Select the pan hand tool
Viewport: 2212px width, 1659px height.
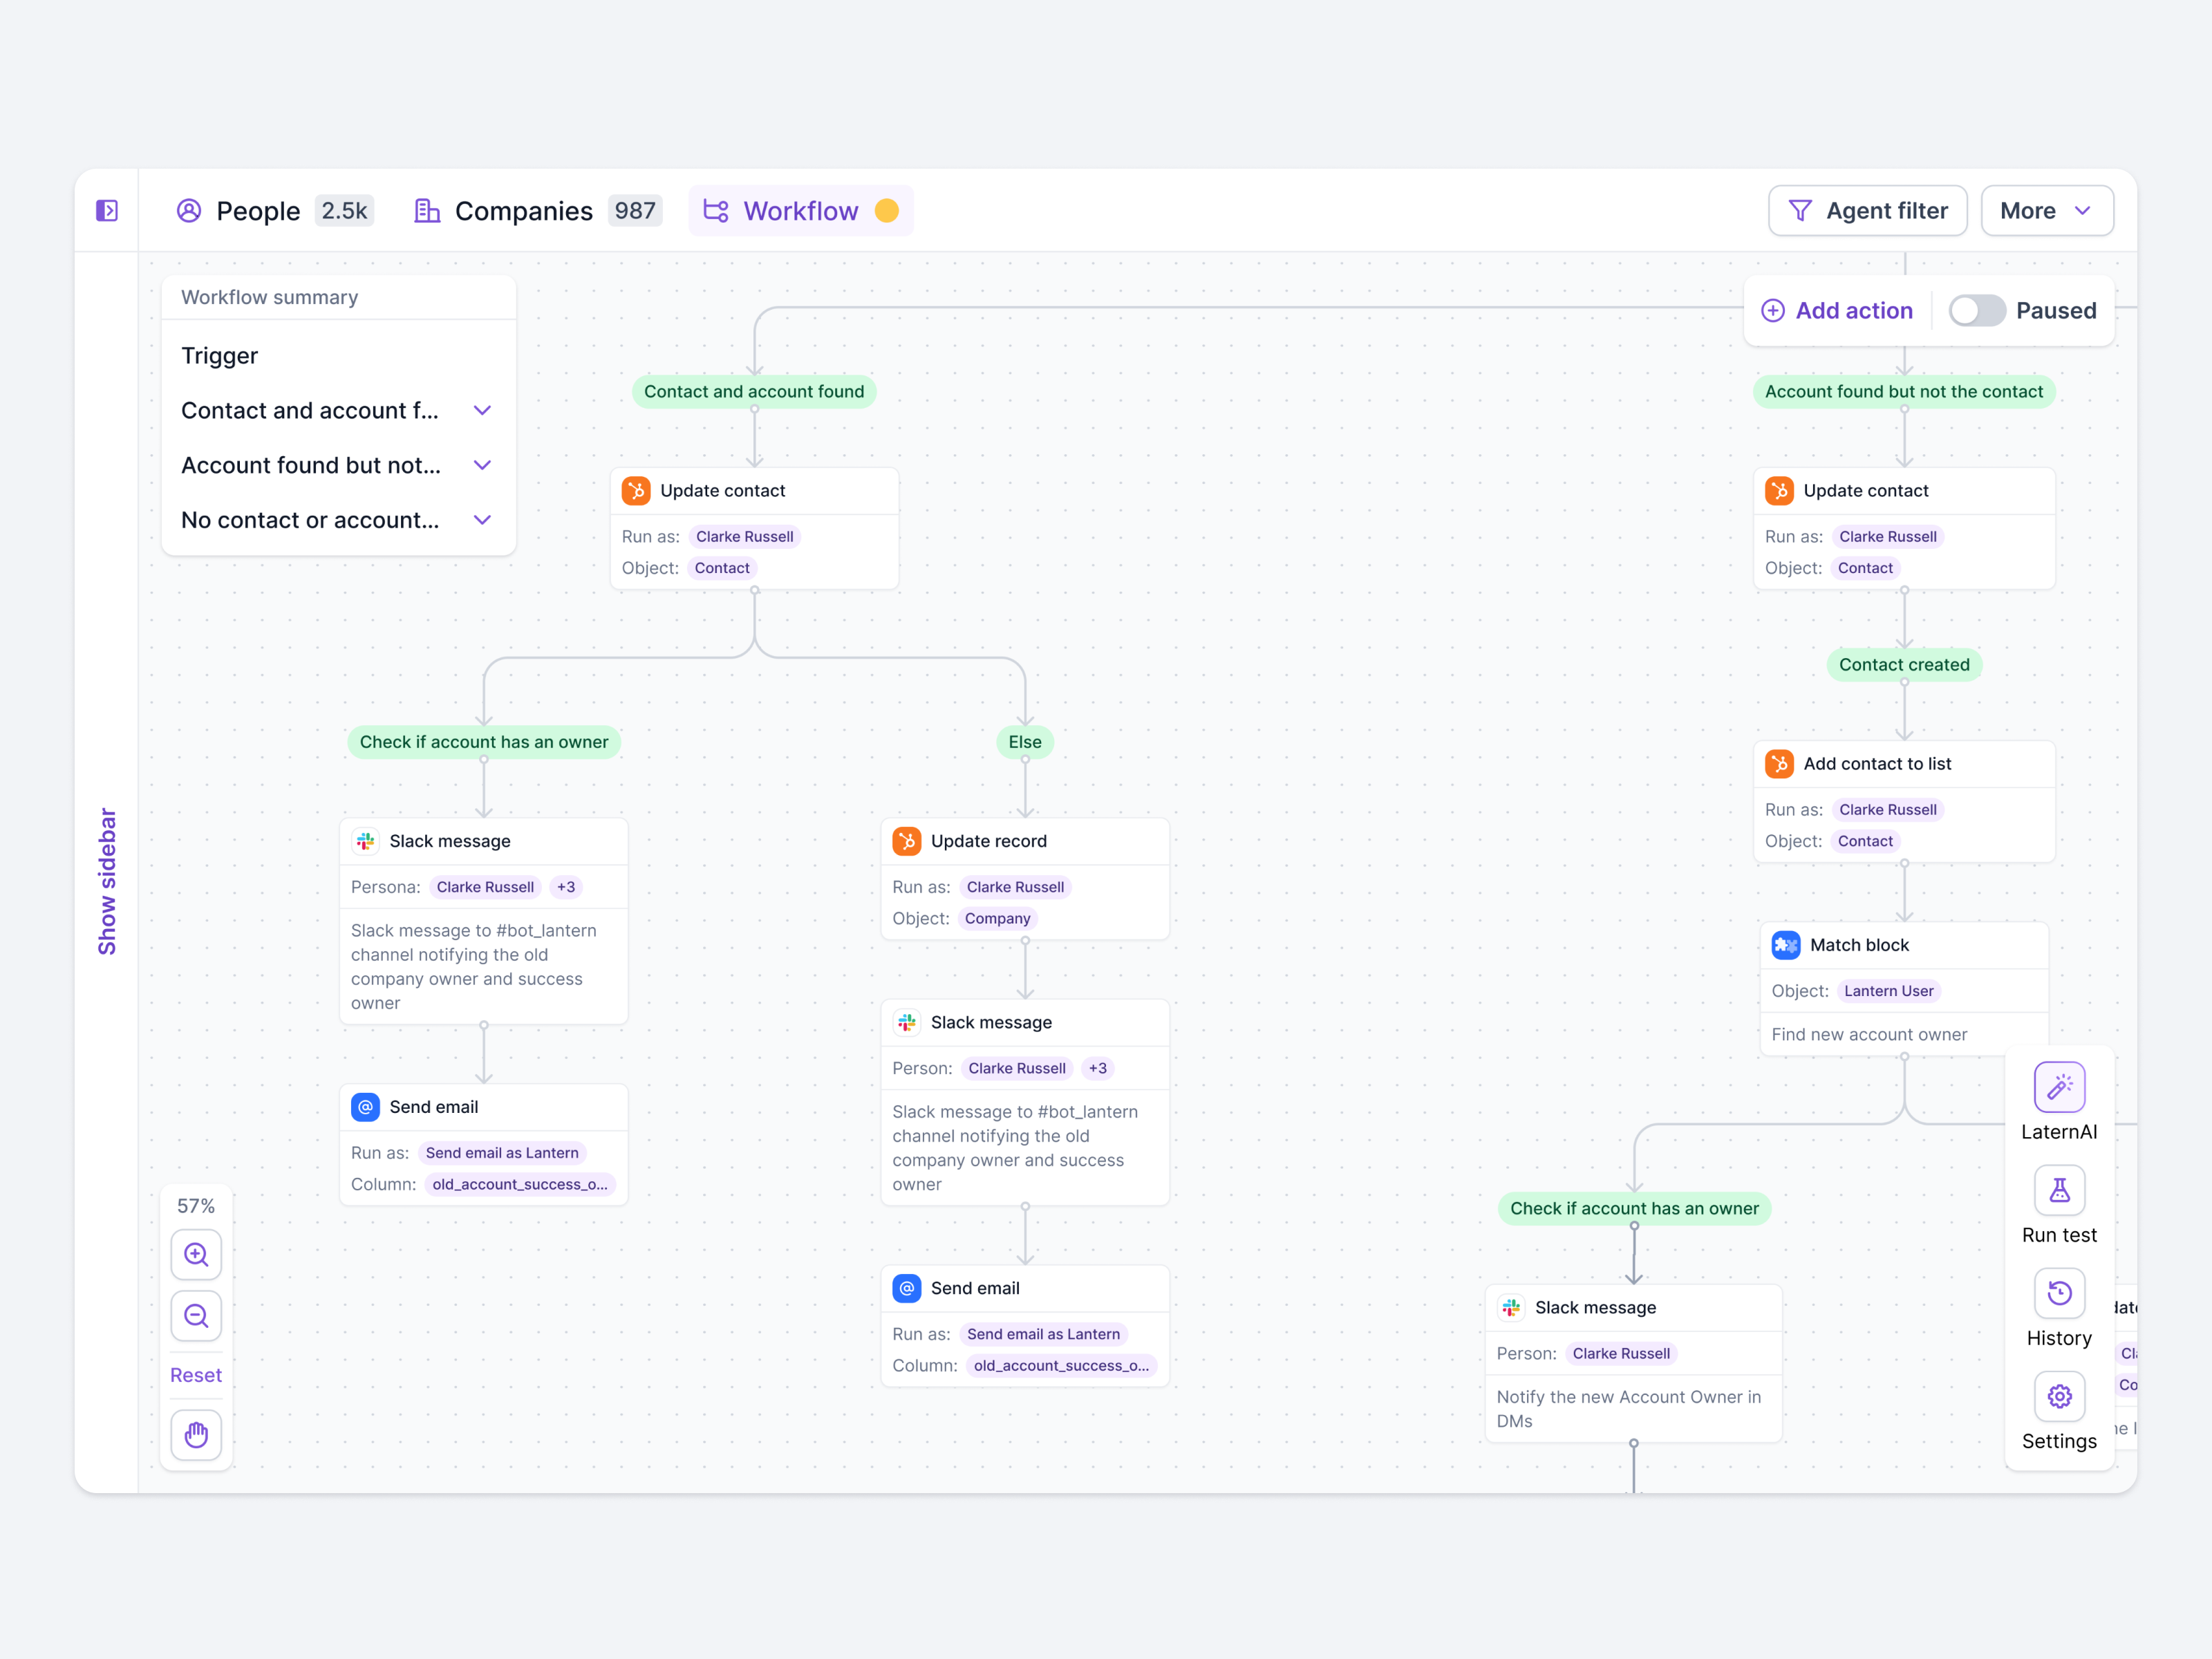click(x=196, y=1435)
